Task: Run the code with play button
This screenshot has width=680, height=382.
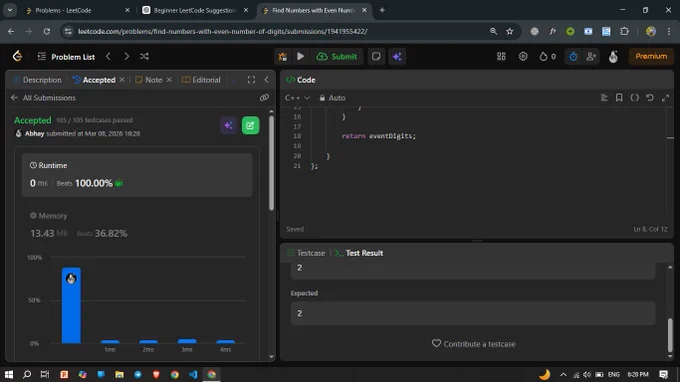Action: pyautogui.click(x=300, y=56)
